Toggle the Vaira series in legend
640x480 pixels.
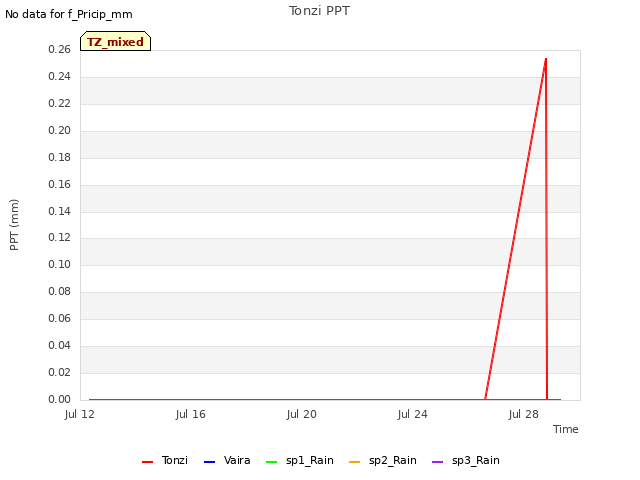227,460
